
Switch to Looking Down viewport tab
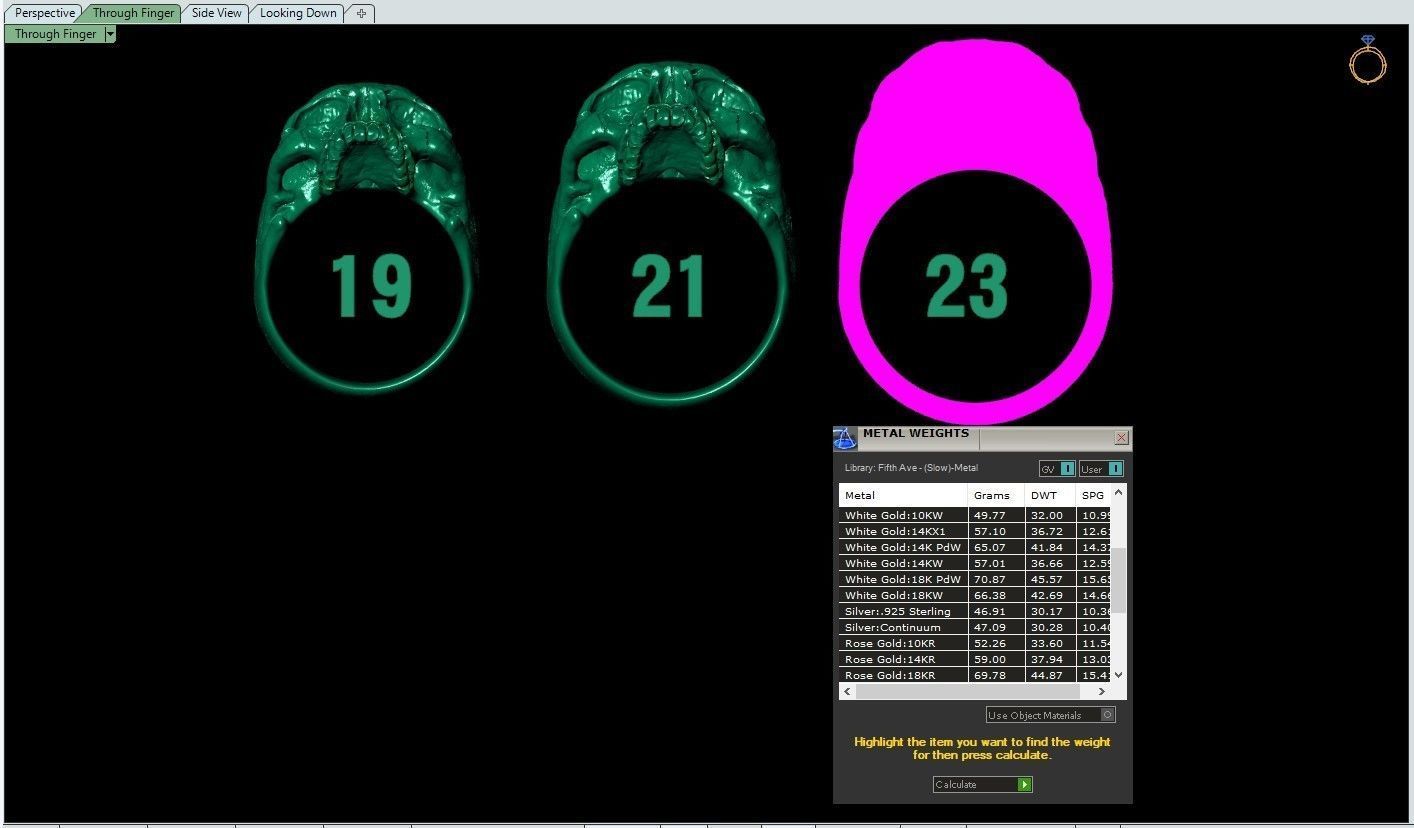[x=298, y=13]
